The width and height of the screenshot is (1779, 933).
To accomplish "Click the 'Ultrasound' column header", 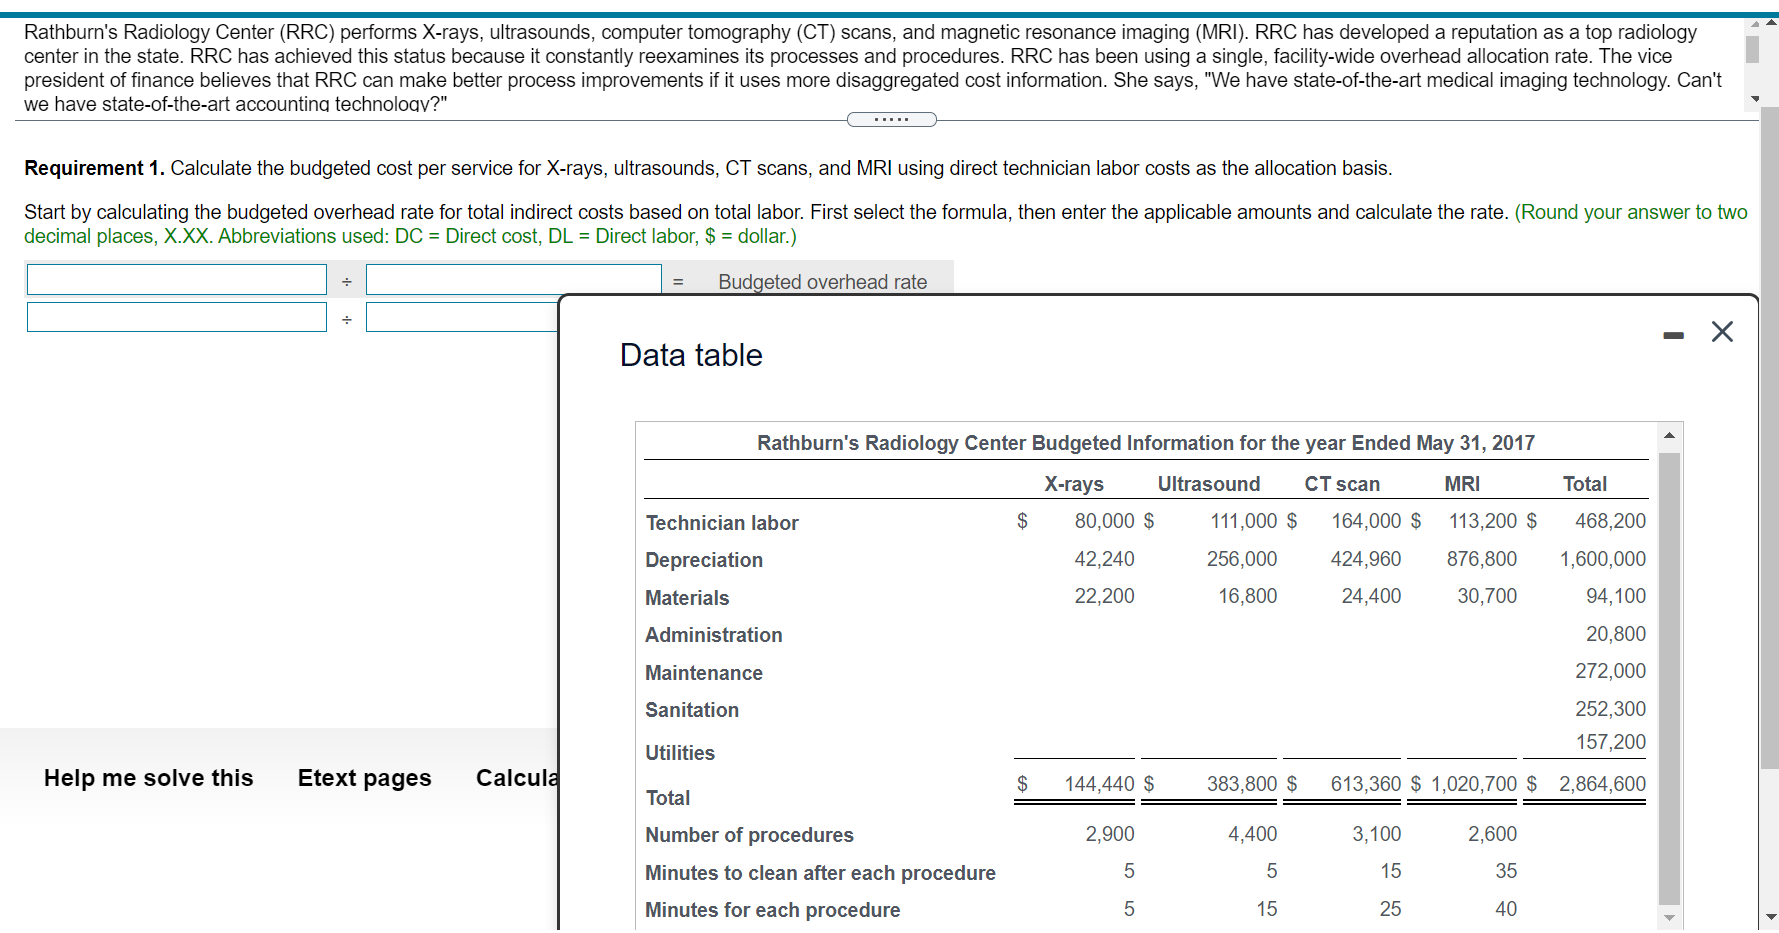I will click(x=1209, y=484).
